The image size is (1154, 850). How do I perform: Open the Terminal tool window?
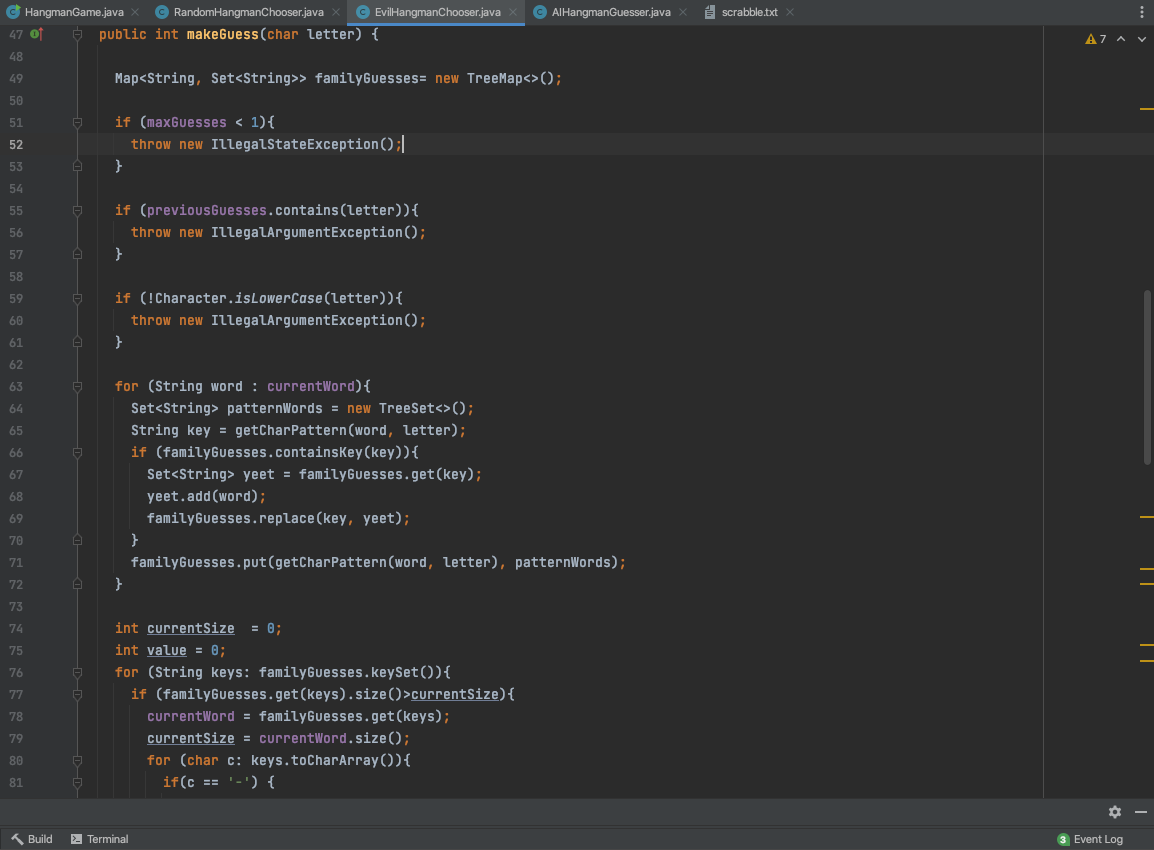coord(99,839)
